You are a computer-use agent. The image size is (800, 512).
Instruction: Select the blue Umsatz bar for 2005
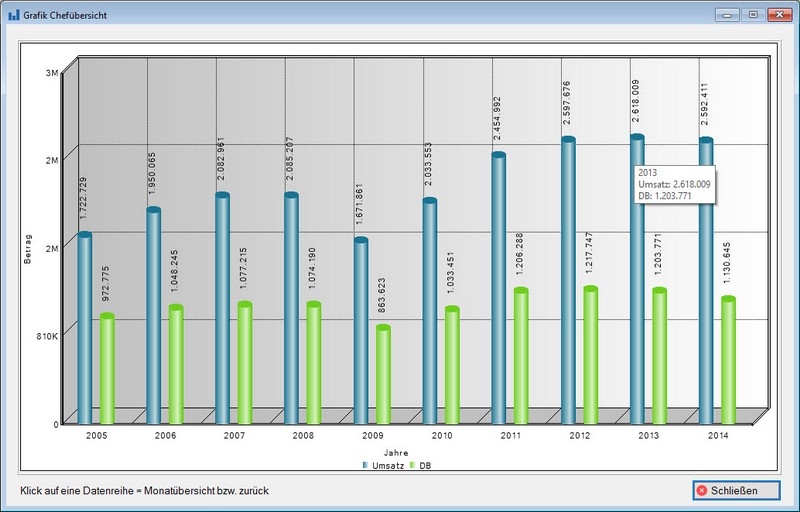point(85,330)
